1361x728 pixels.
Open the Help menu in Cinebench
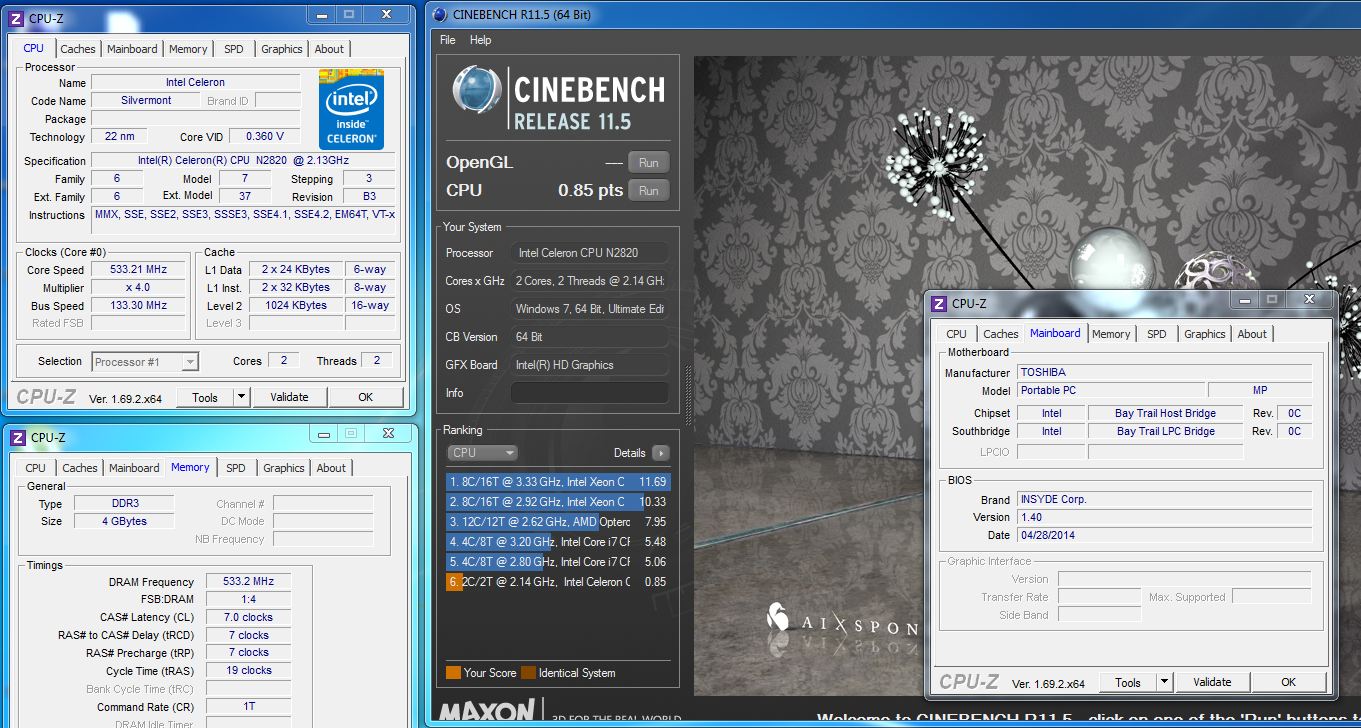pyautogui.click(x=480, y=40)
